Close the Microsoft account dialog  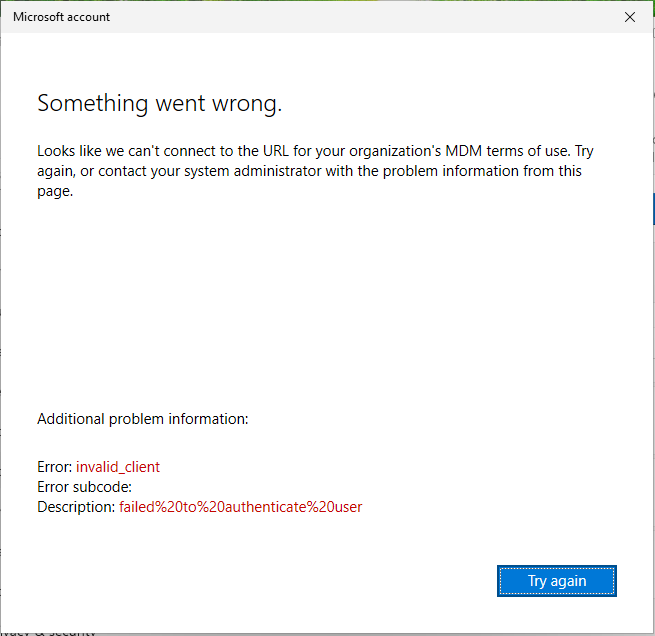tap(629, 17)
